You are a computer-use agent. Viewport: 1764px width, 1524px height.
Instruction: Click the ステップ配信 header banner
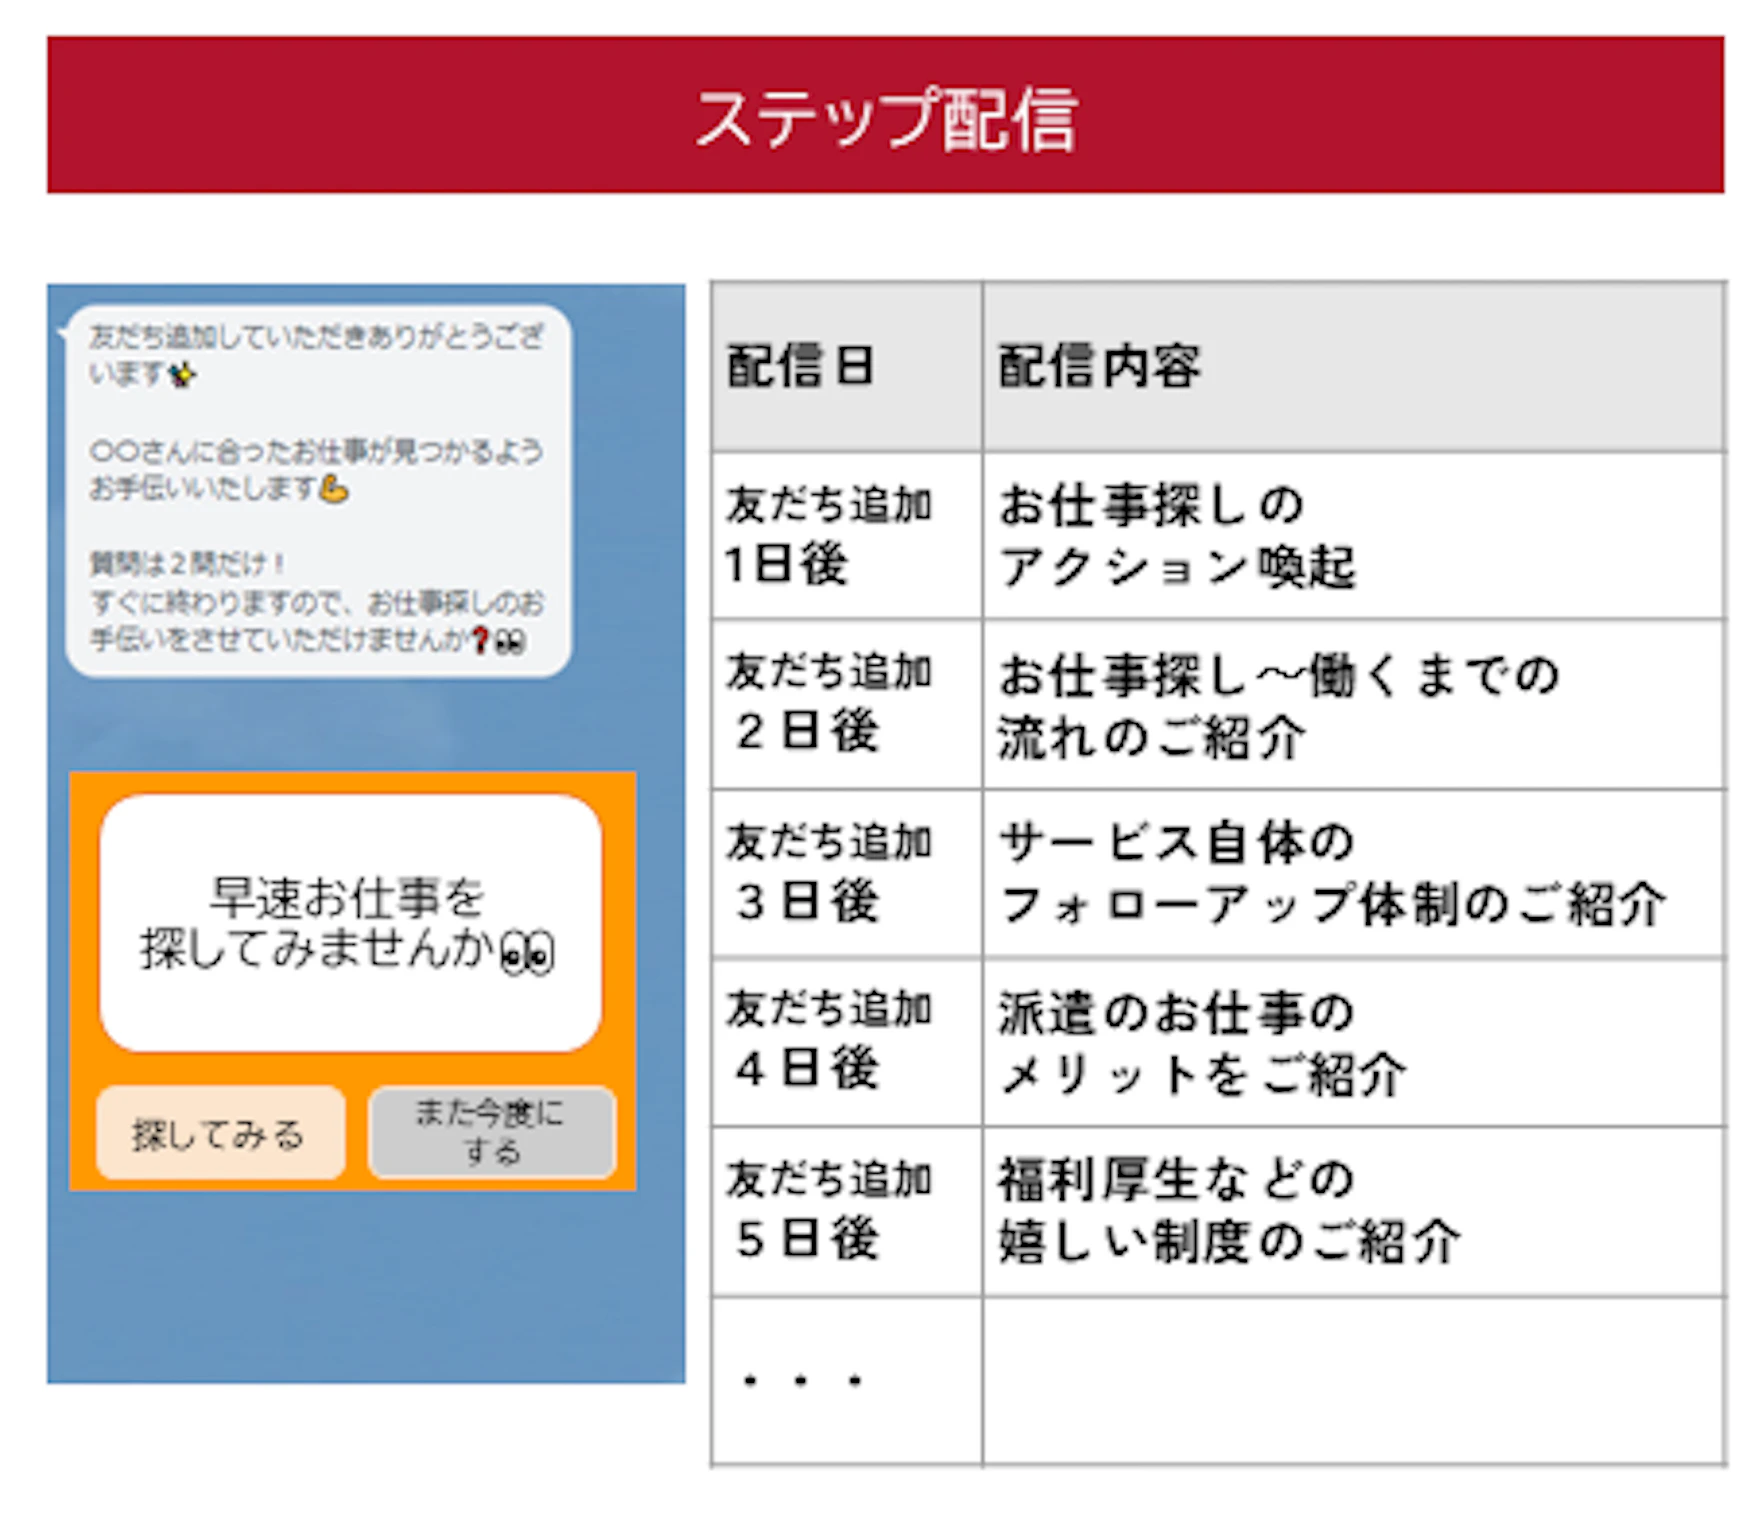pos(885,115)
